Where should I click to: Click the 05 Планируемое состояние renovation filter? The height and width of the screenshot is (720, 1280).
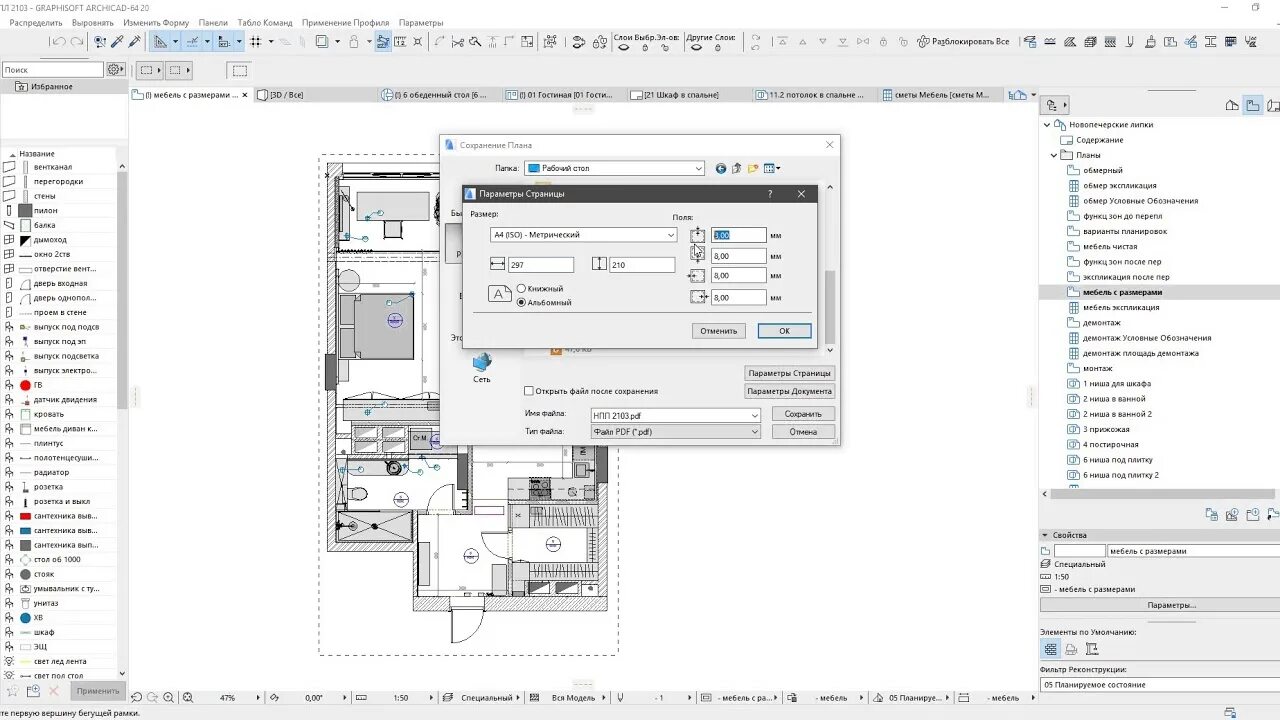(x=1160, y=685)
